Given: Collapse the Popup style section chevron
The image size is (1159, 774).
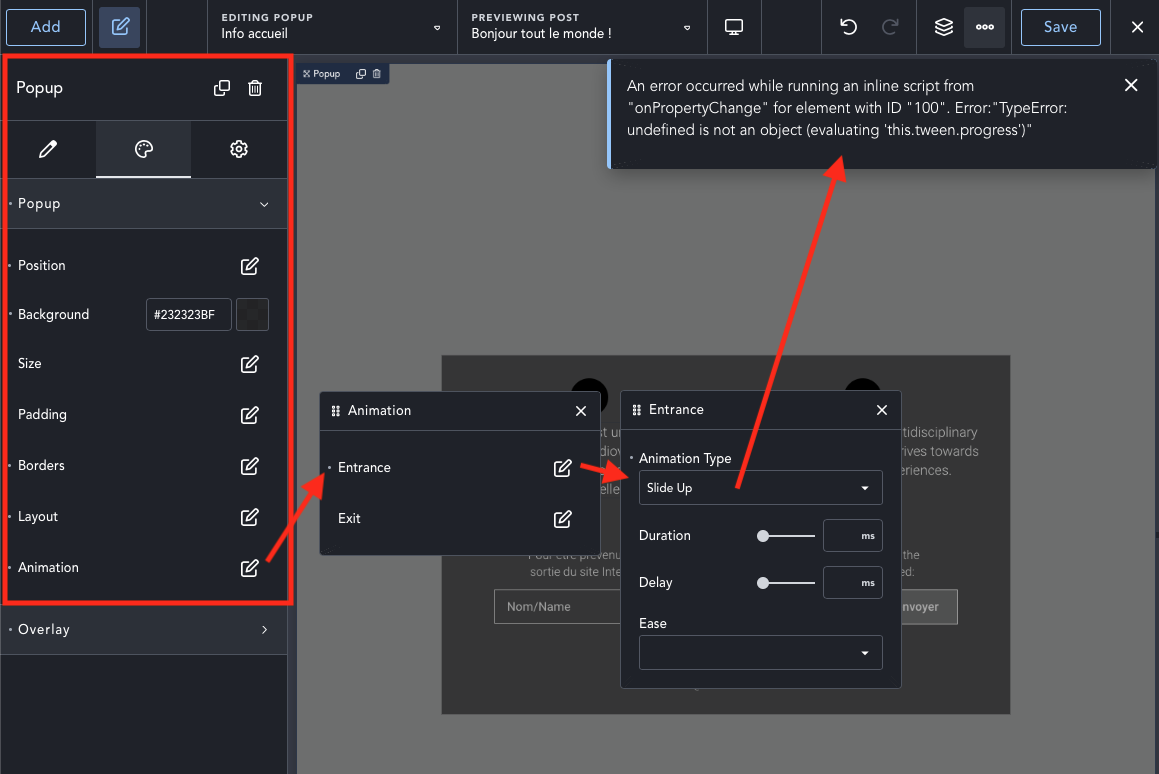Looking at the screenshot, I should pos(265,203).
